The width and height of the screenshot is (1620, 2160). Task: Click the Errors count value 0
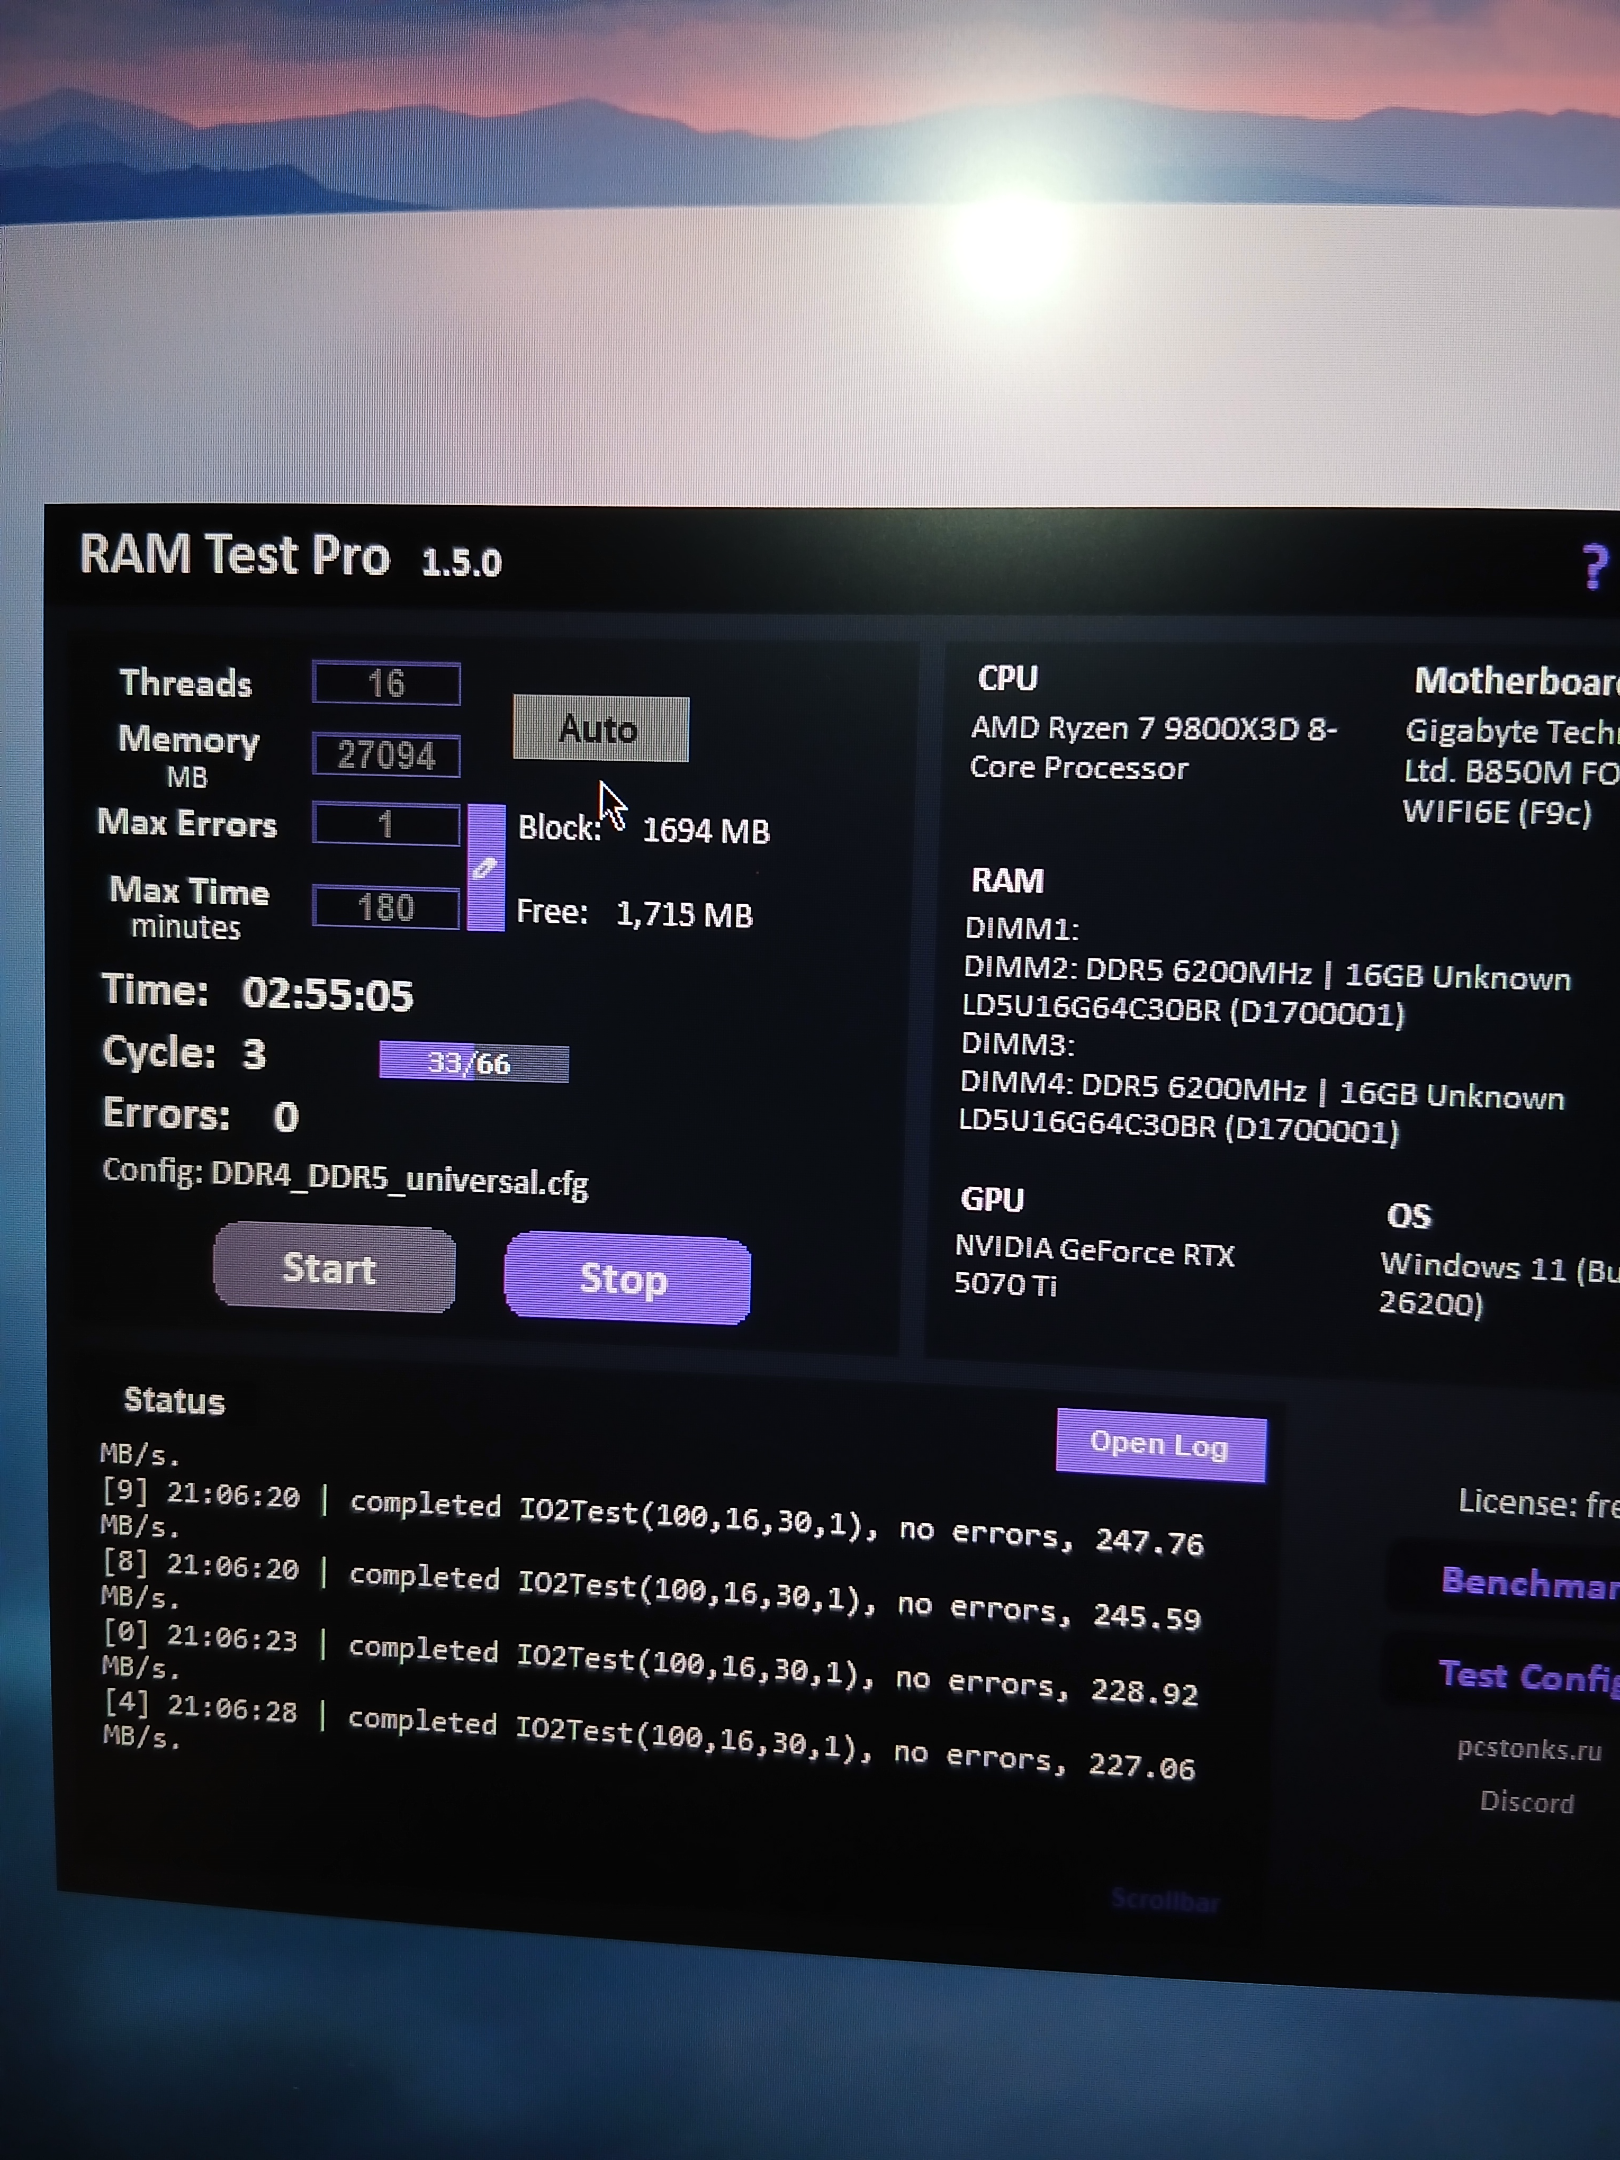[286, 1116]
